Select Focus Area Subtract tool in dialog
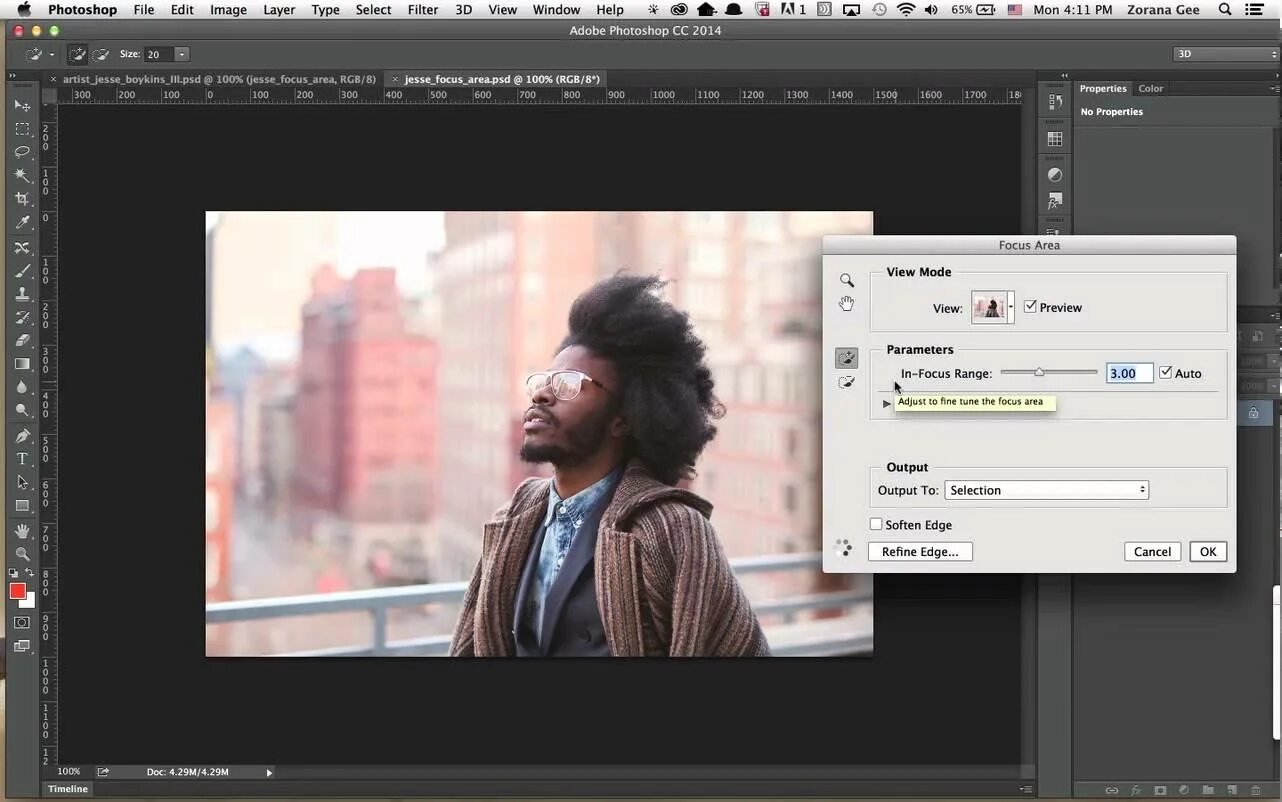 pos(847,382)
